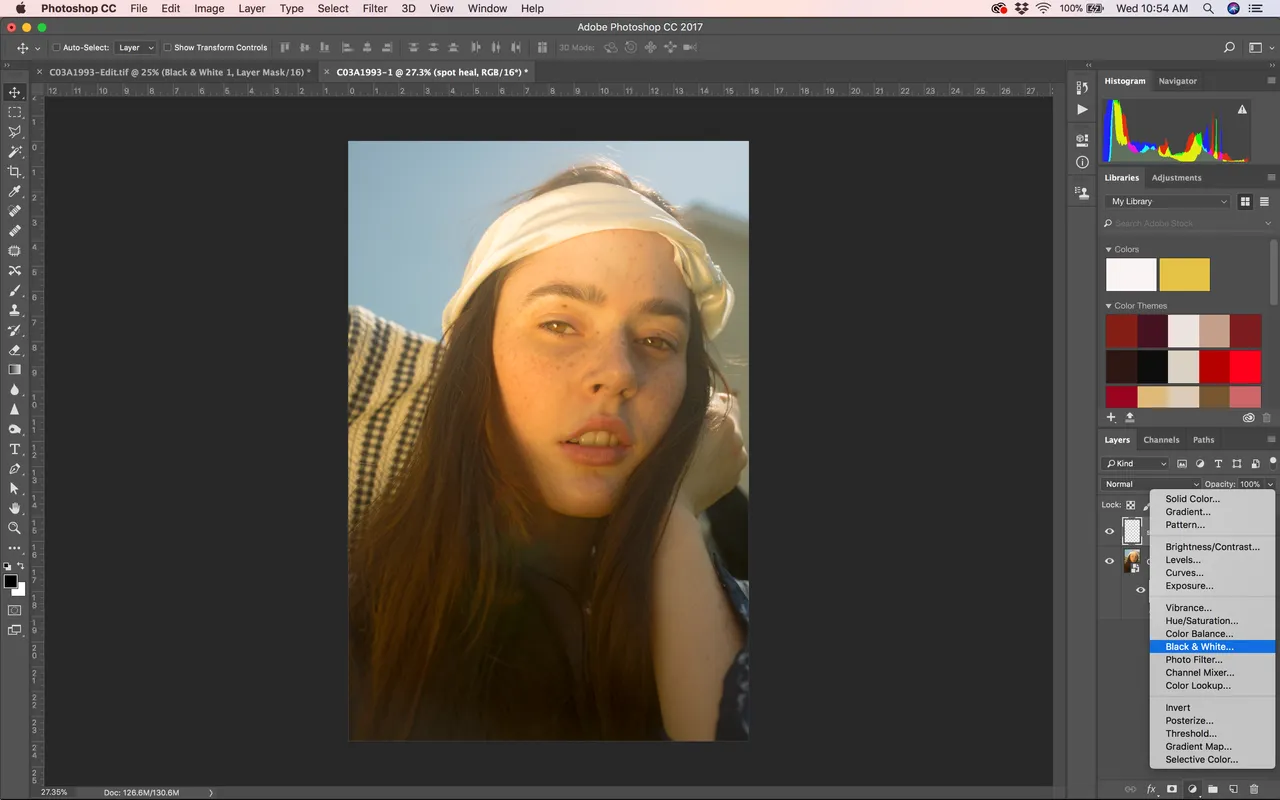Open the Auto-Select Layer dropdown
This screenshot has height=800, width=1280.
pyautogui.click(x=136, y=47)
